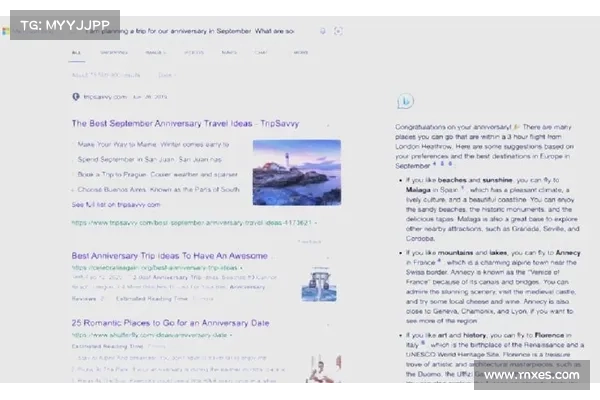Open the lighthouse thumbnail image

[296, 171]
